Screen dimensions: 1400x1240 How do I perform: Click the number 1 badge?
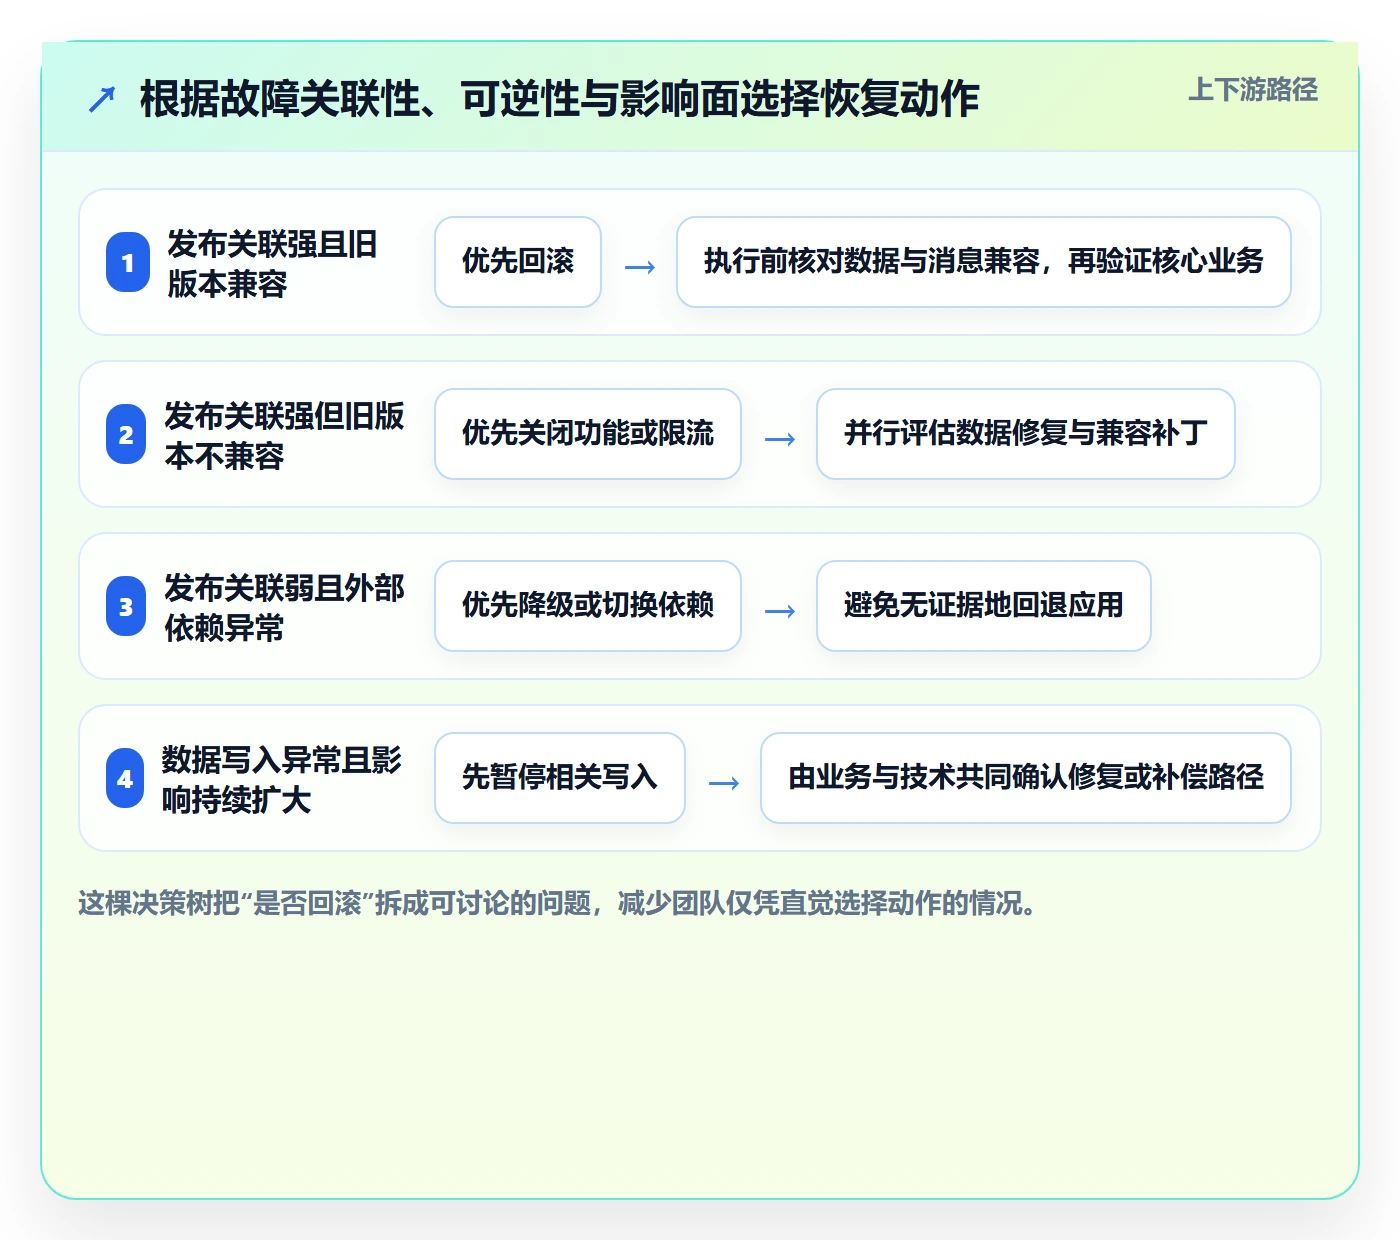coord(127,262)
